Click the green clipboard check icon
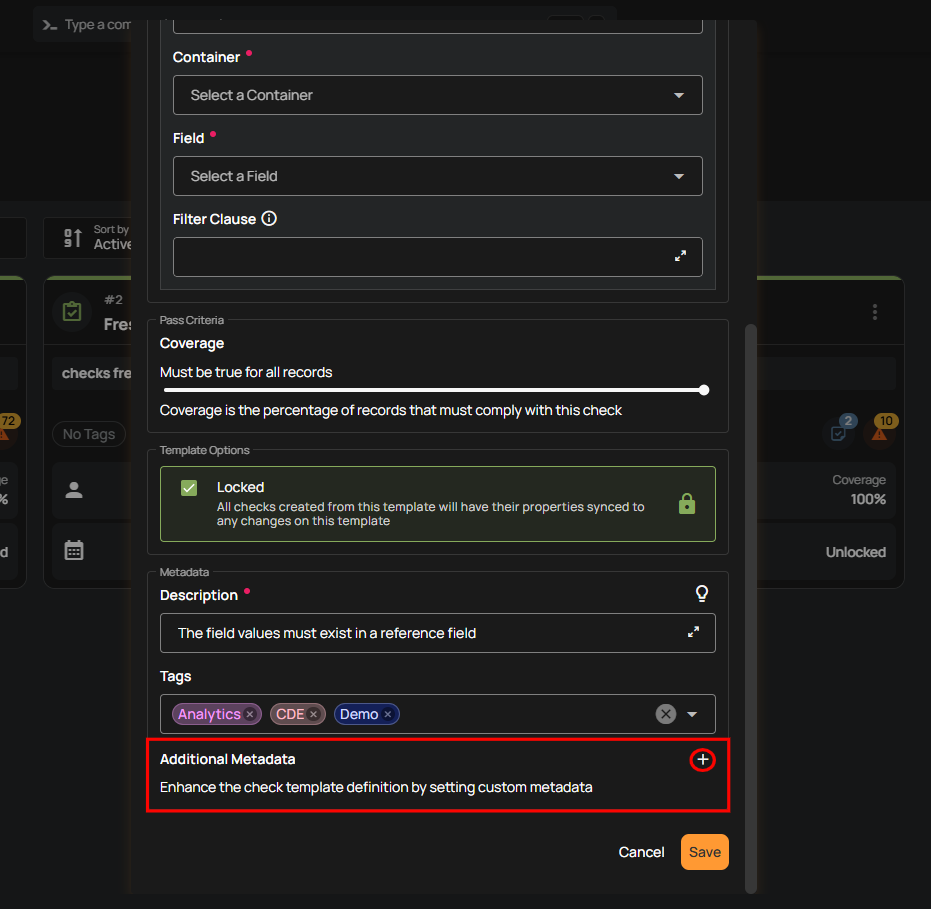931x909 pixels. coord(72,311)
